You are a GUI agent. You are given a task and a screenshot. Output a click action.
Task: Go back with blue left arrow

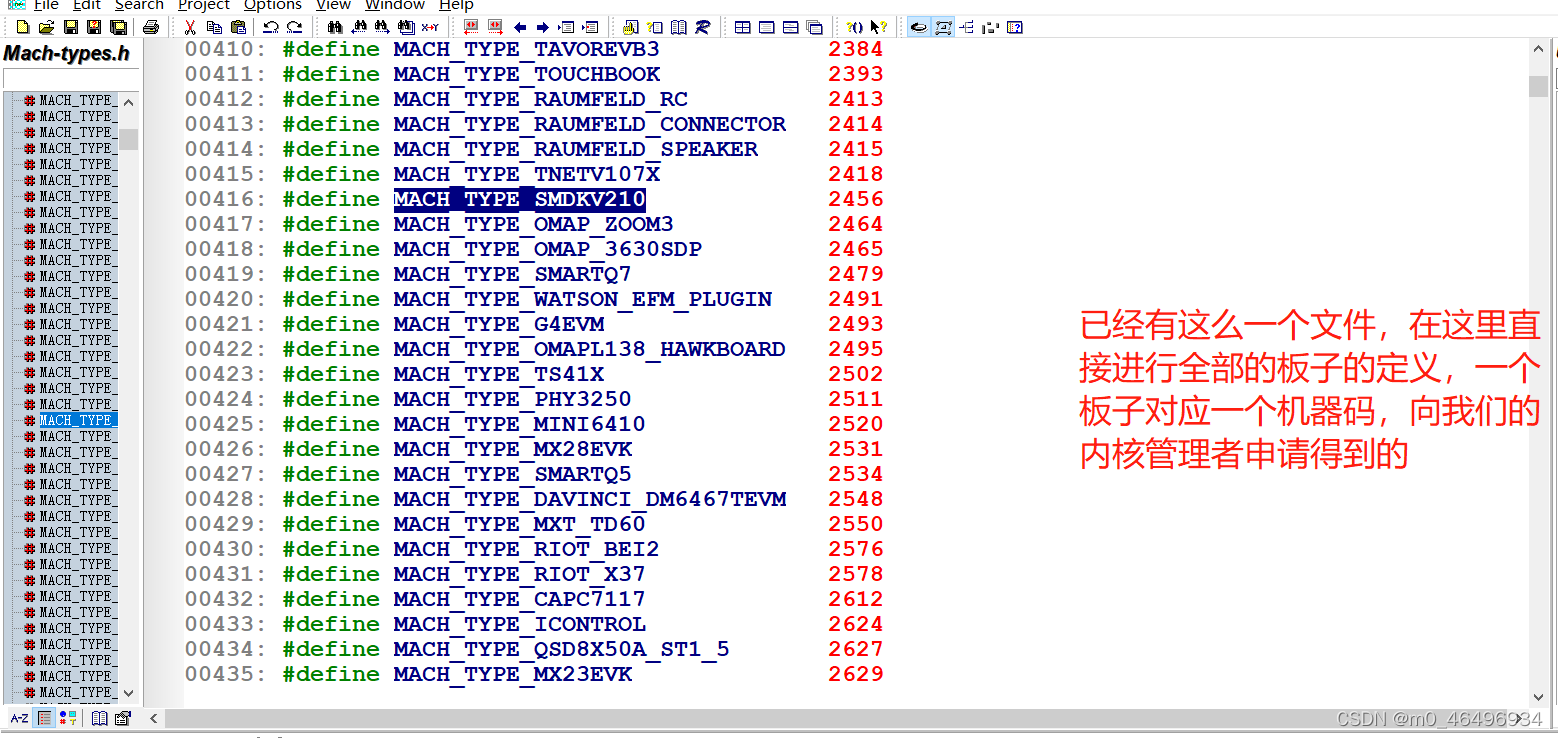click(520, 27)
